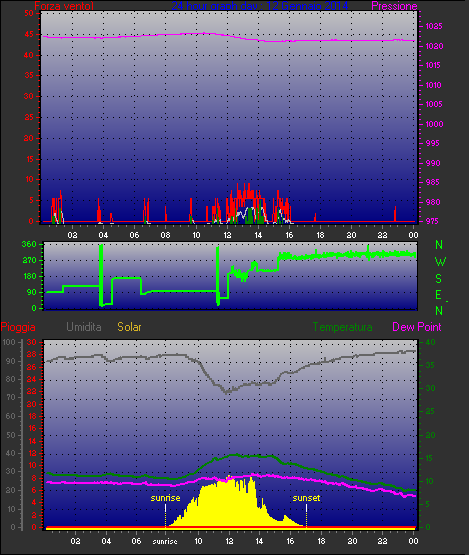Viewport: 469px width, 555px height.
Task: Click the Pressione axis title
Action: [x=394, y=6]
